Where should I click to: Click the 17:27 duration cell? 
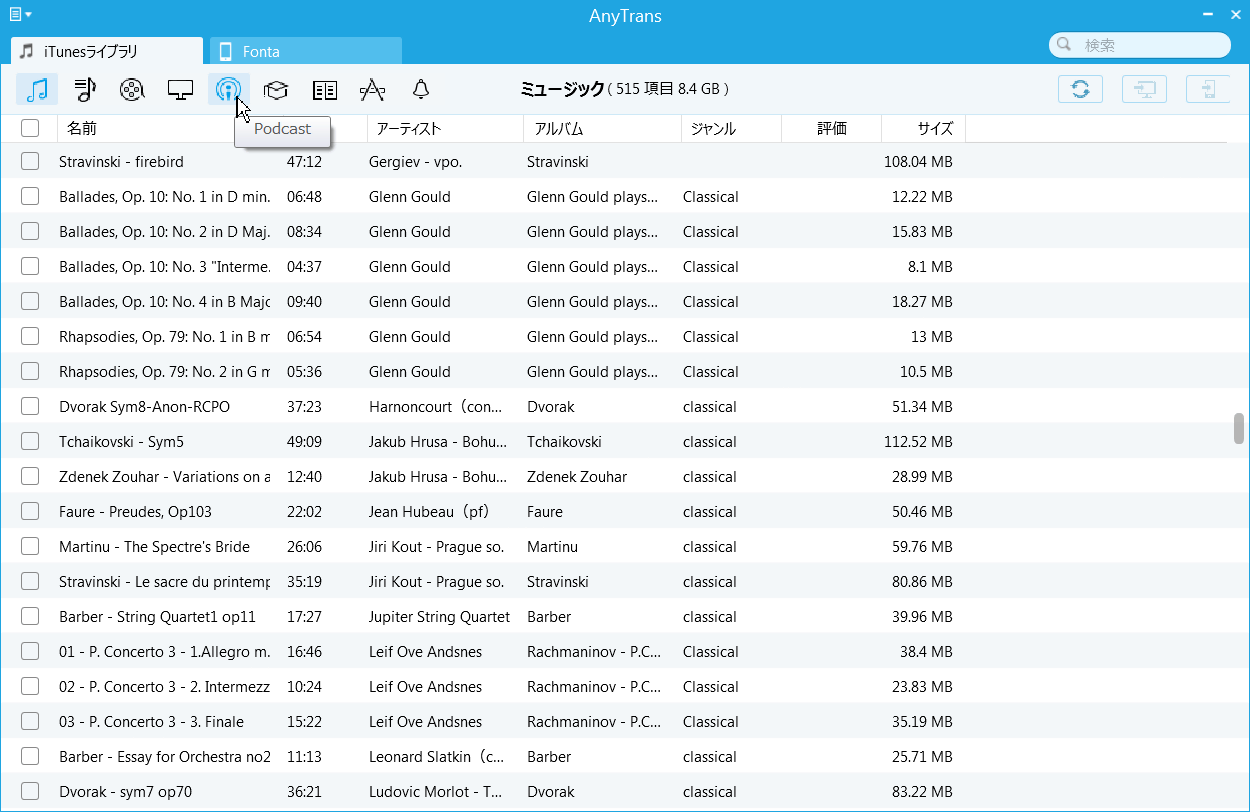[x=304, y=616]
